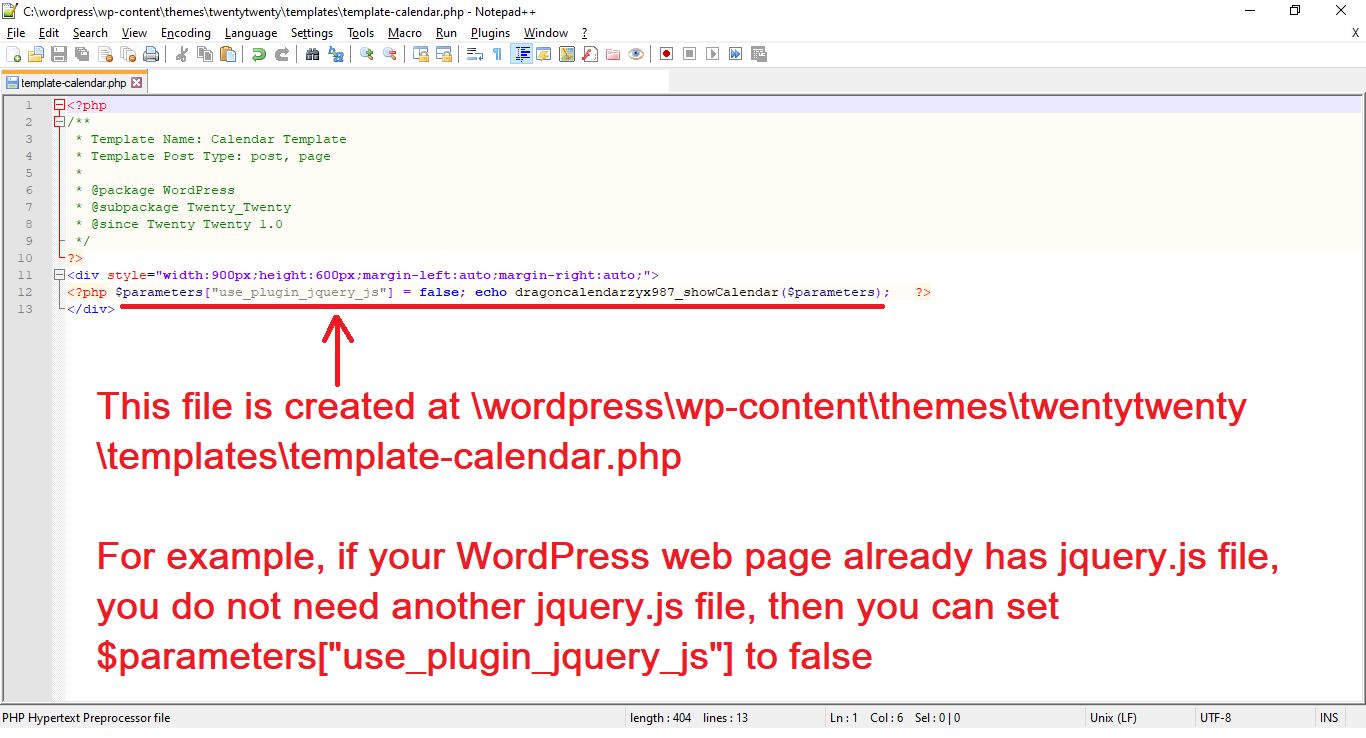Print the document with Print icon
Viewport: 1366px width, 738px height.
tap(151, 54)
